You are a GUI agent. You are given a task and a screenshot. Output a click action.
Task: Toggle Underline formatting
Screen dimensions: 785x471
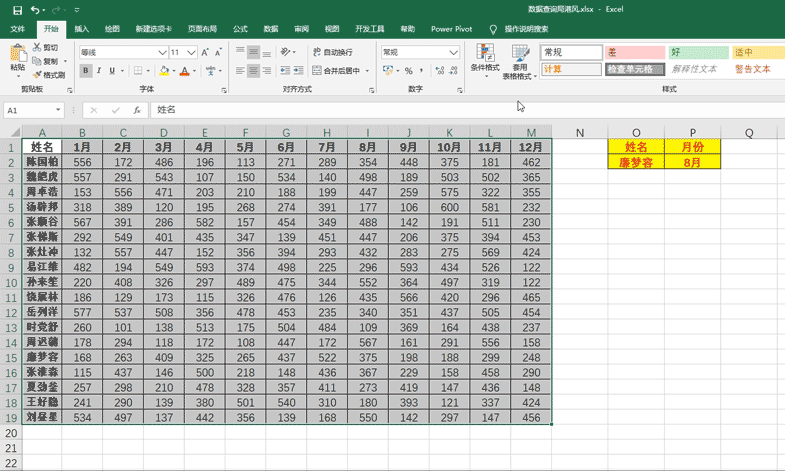(112, 71)
